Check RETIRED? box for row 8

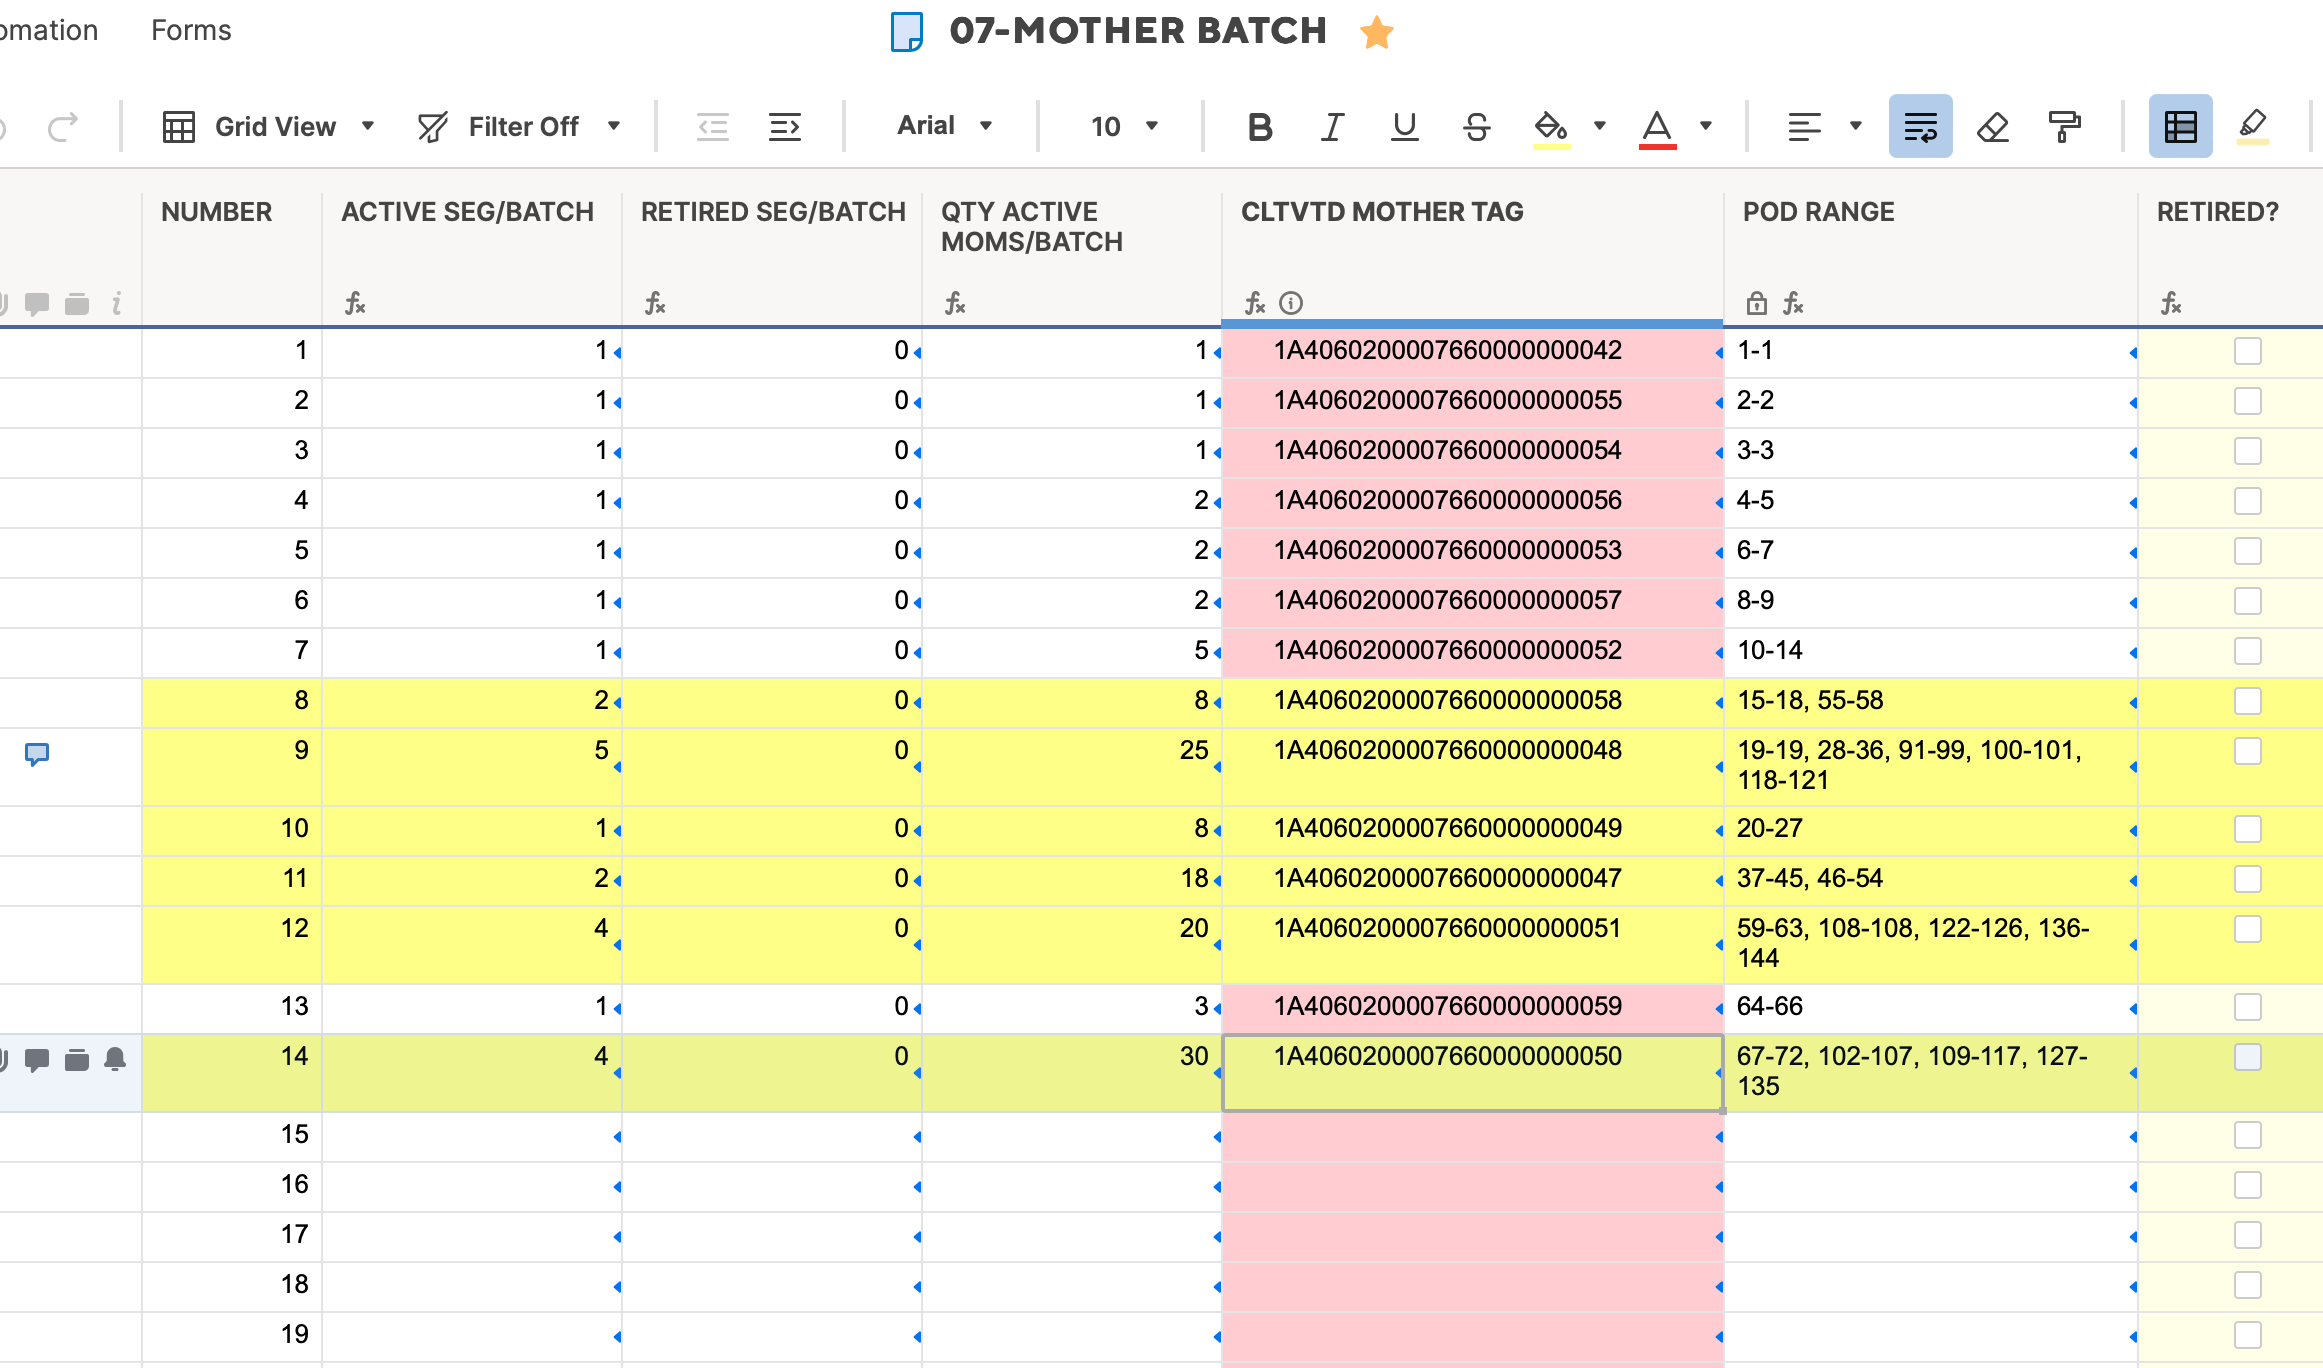tap(2247, 701)
